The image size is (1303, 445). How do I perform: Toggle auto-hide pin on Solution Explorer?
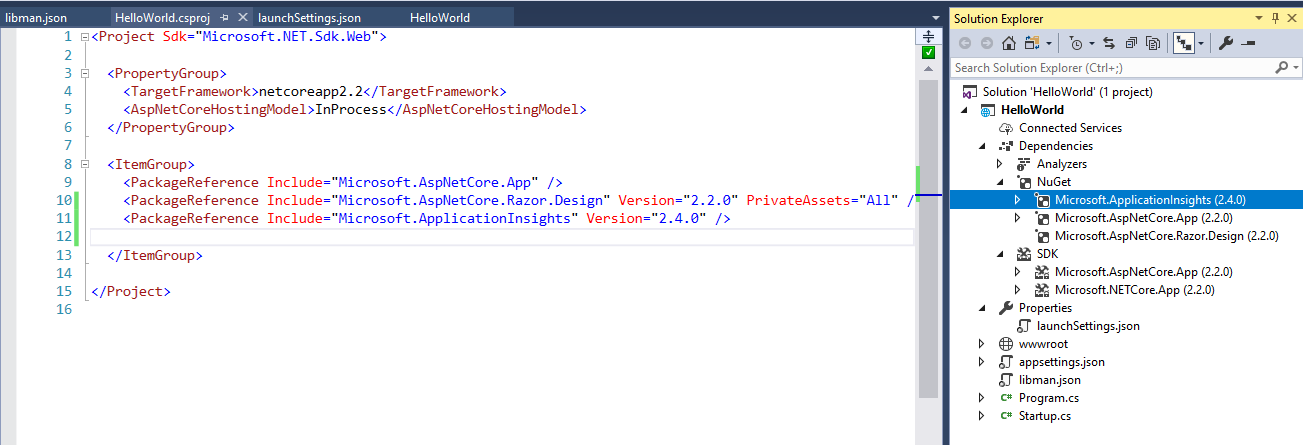(1275, 18)
